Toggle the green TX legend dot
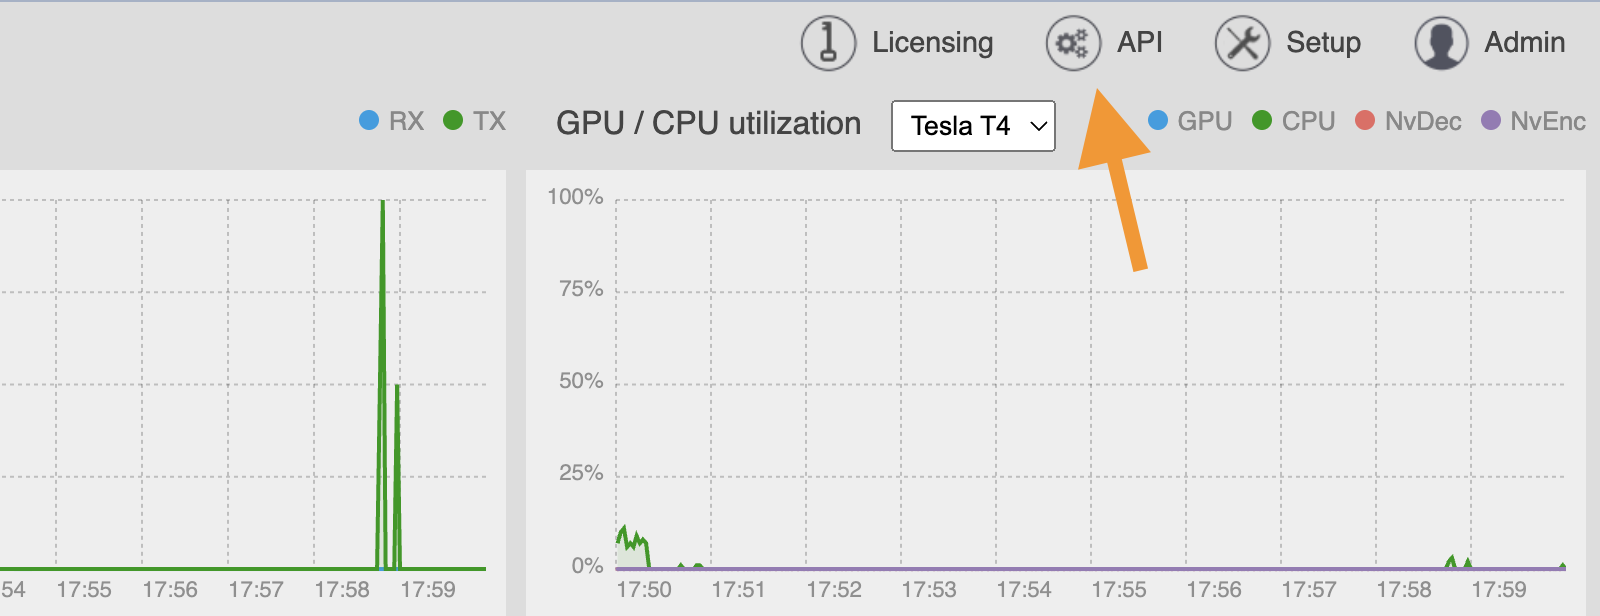The image size is (1600, 616). click(453, 120)
